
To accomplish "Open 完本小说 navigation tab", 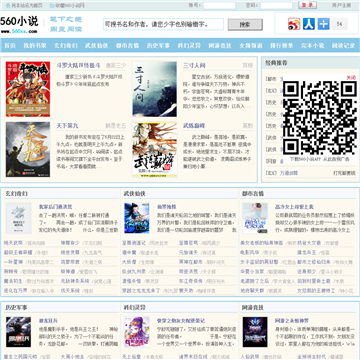I will pos(312,46).
